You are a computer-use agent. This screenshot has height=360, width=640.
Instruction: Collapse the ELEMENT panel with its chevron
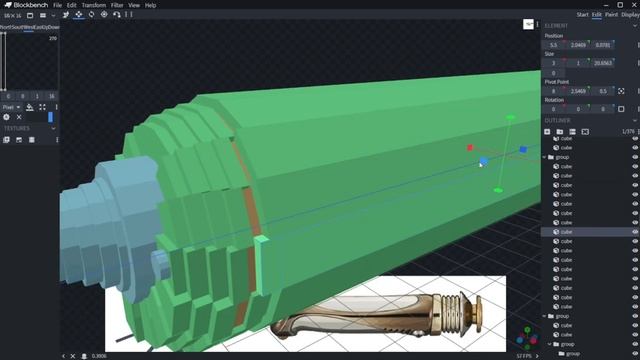[635, 26]
